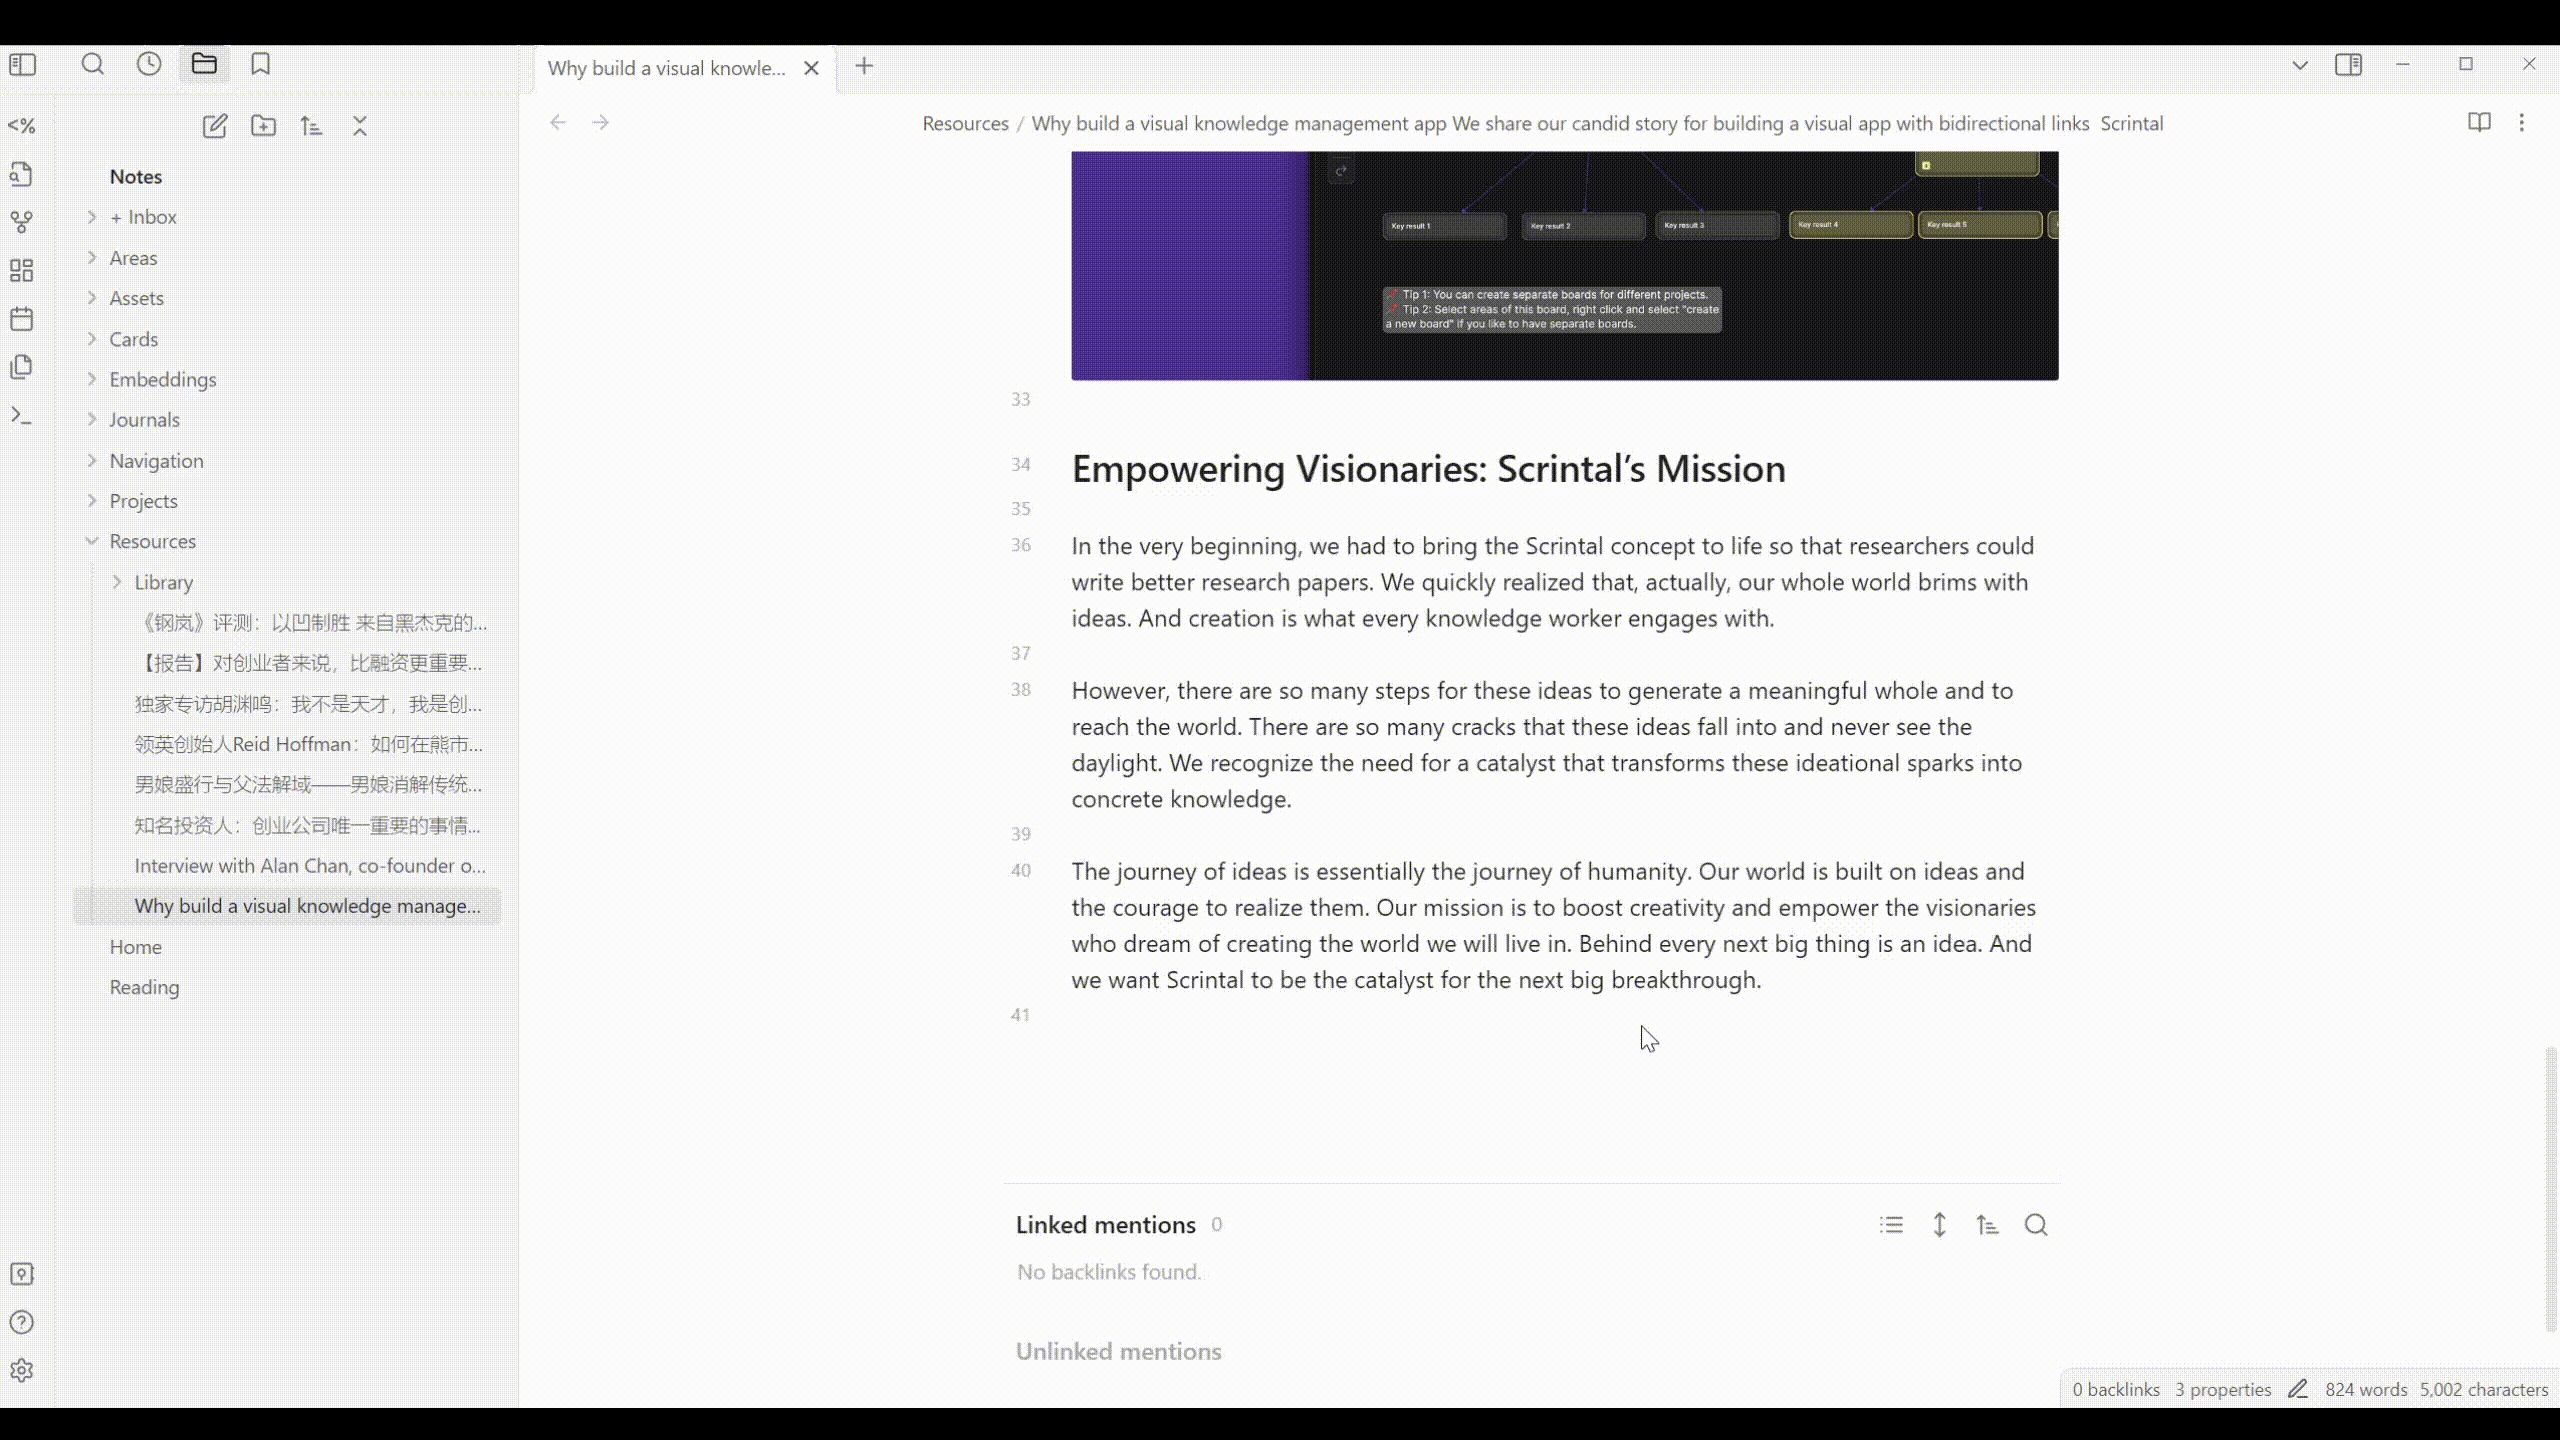The image size is (2560, 1440).
Task: Click the Resources breadcrumb link
Action: tap(965, 124)
